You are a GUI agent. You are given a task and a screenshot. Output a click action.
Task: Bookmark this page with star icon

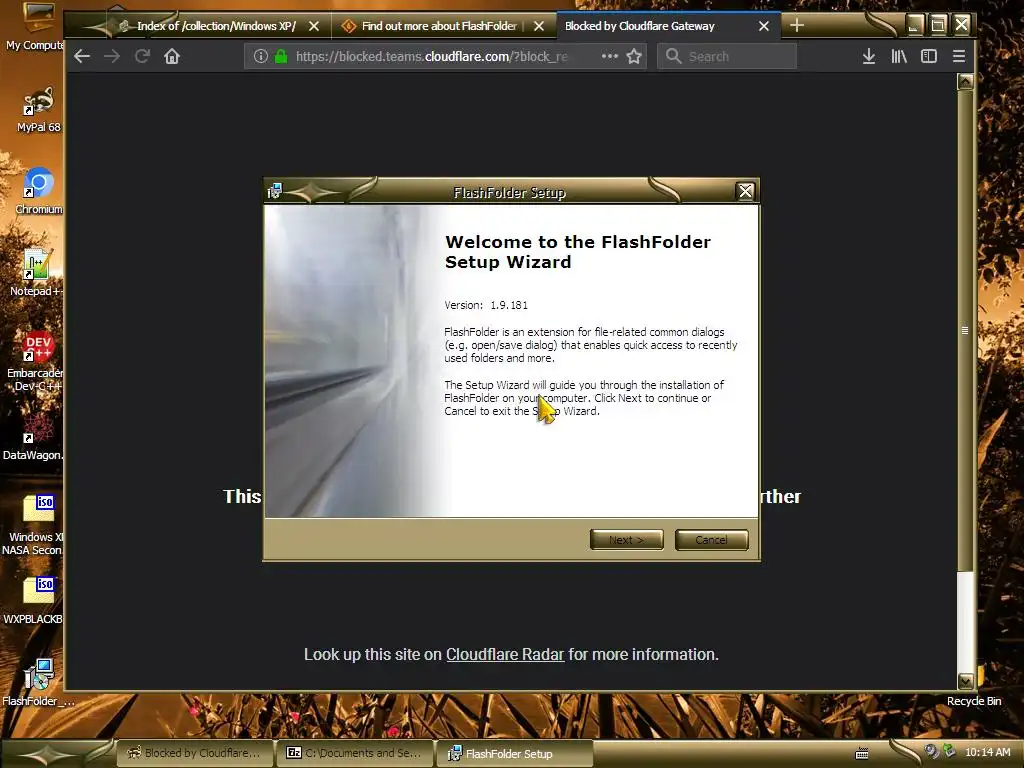pos(633,56)
